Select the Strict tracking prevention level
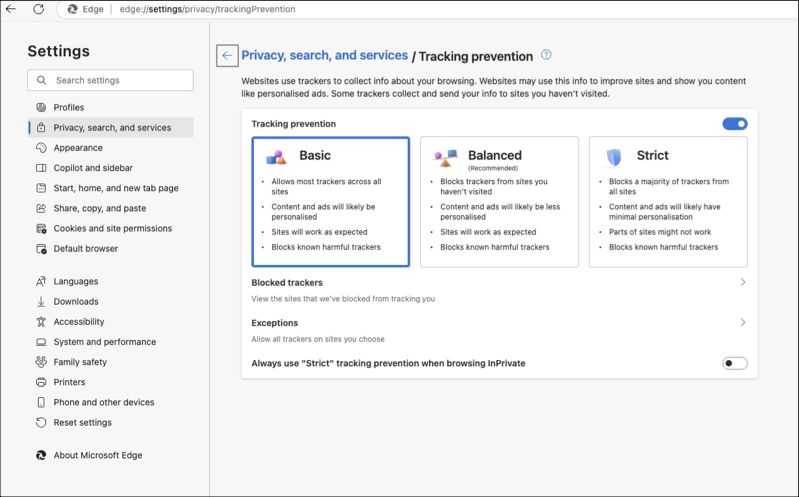The width and height of the screenshot is (799, 497). 668,201
